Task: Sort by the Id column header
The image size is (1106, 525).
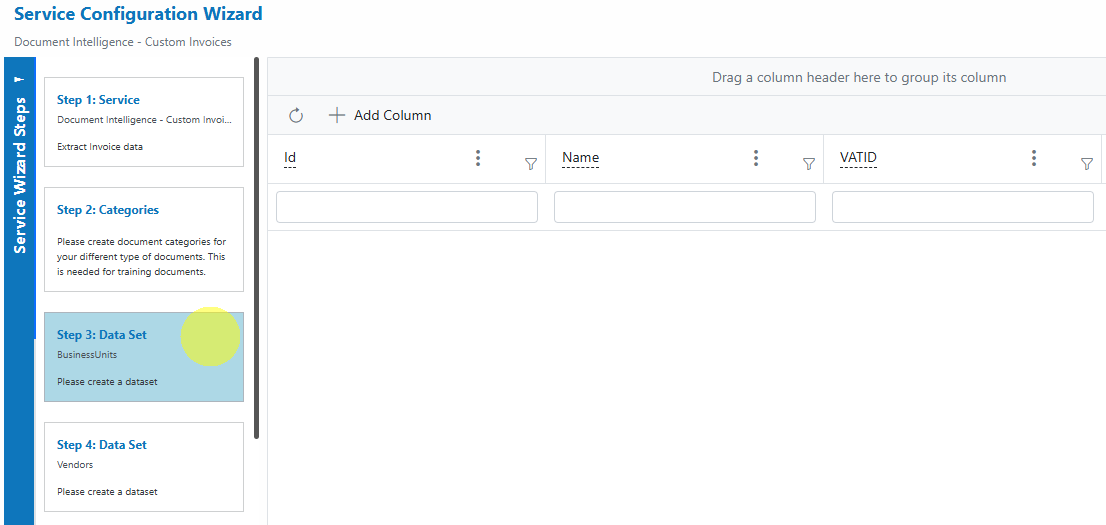Action: [x=290, y=157]
